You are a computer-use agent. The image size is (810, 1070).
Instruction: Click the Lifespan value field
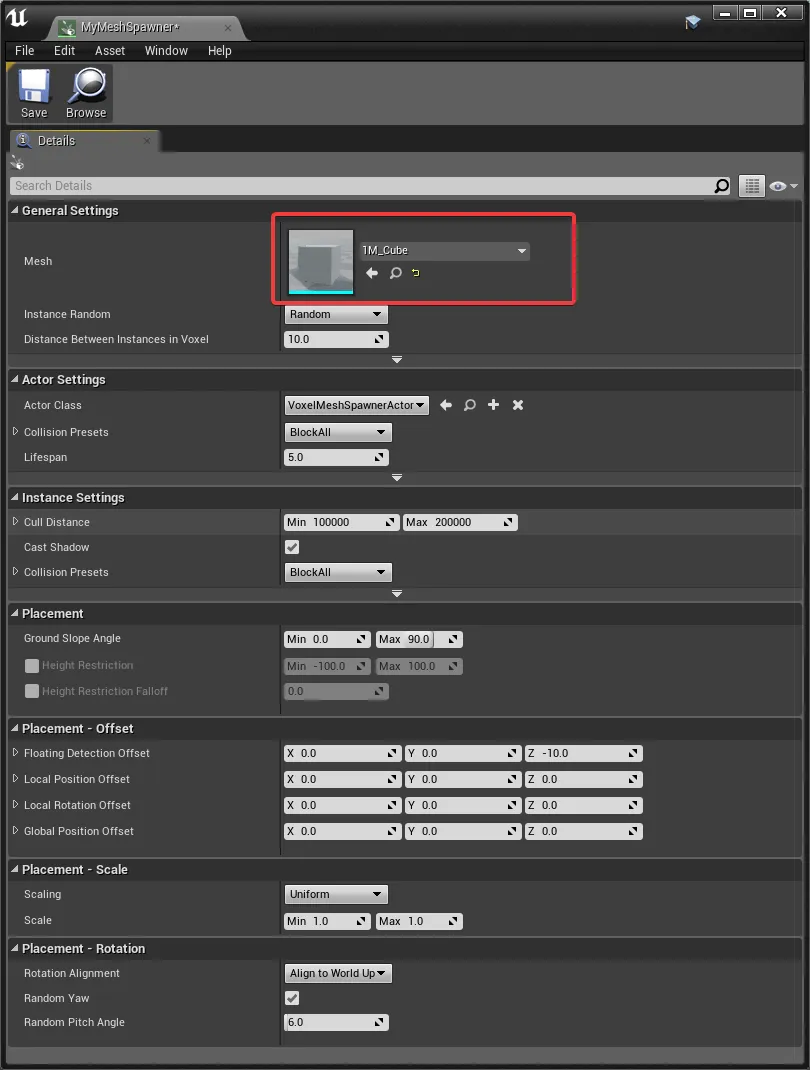(328, 457)
